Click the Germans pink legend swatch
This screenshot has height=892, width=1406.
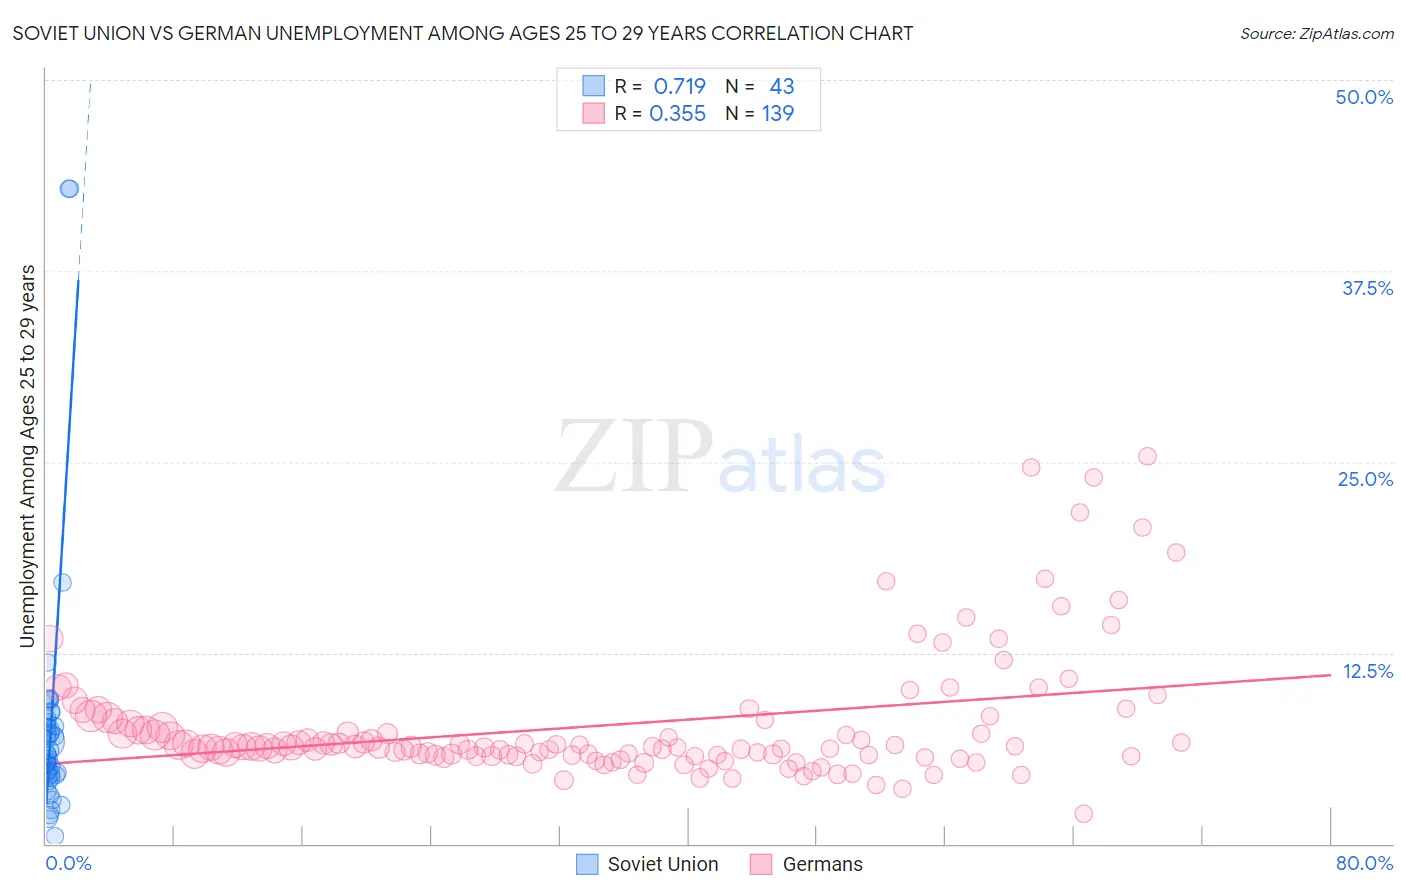click(x=762, y=864)
